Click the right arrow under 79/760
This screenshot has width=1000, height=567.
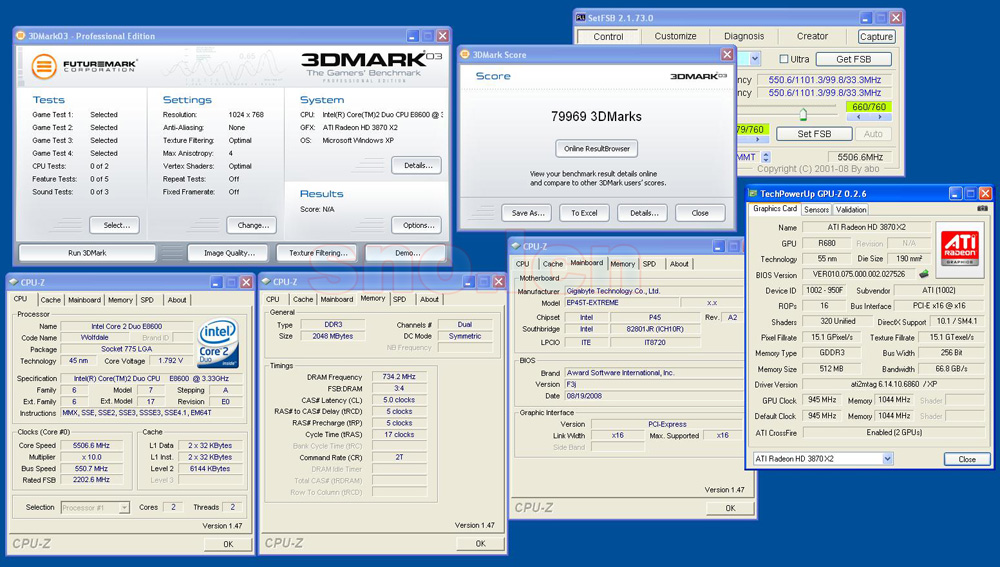757,139
